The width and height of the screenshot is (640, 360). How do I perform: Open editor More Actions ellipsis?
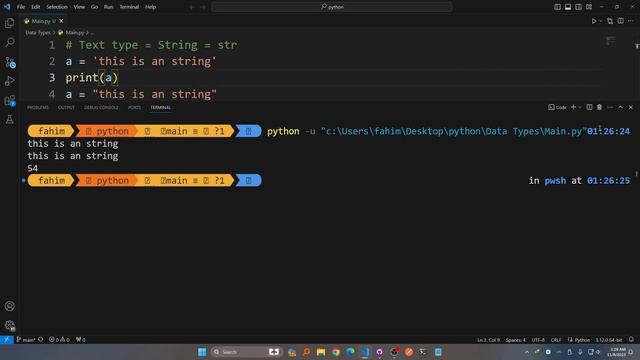tap(631, 21)
